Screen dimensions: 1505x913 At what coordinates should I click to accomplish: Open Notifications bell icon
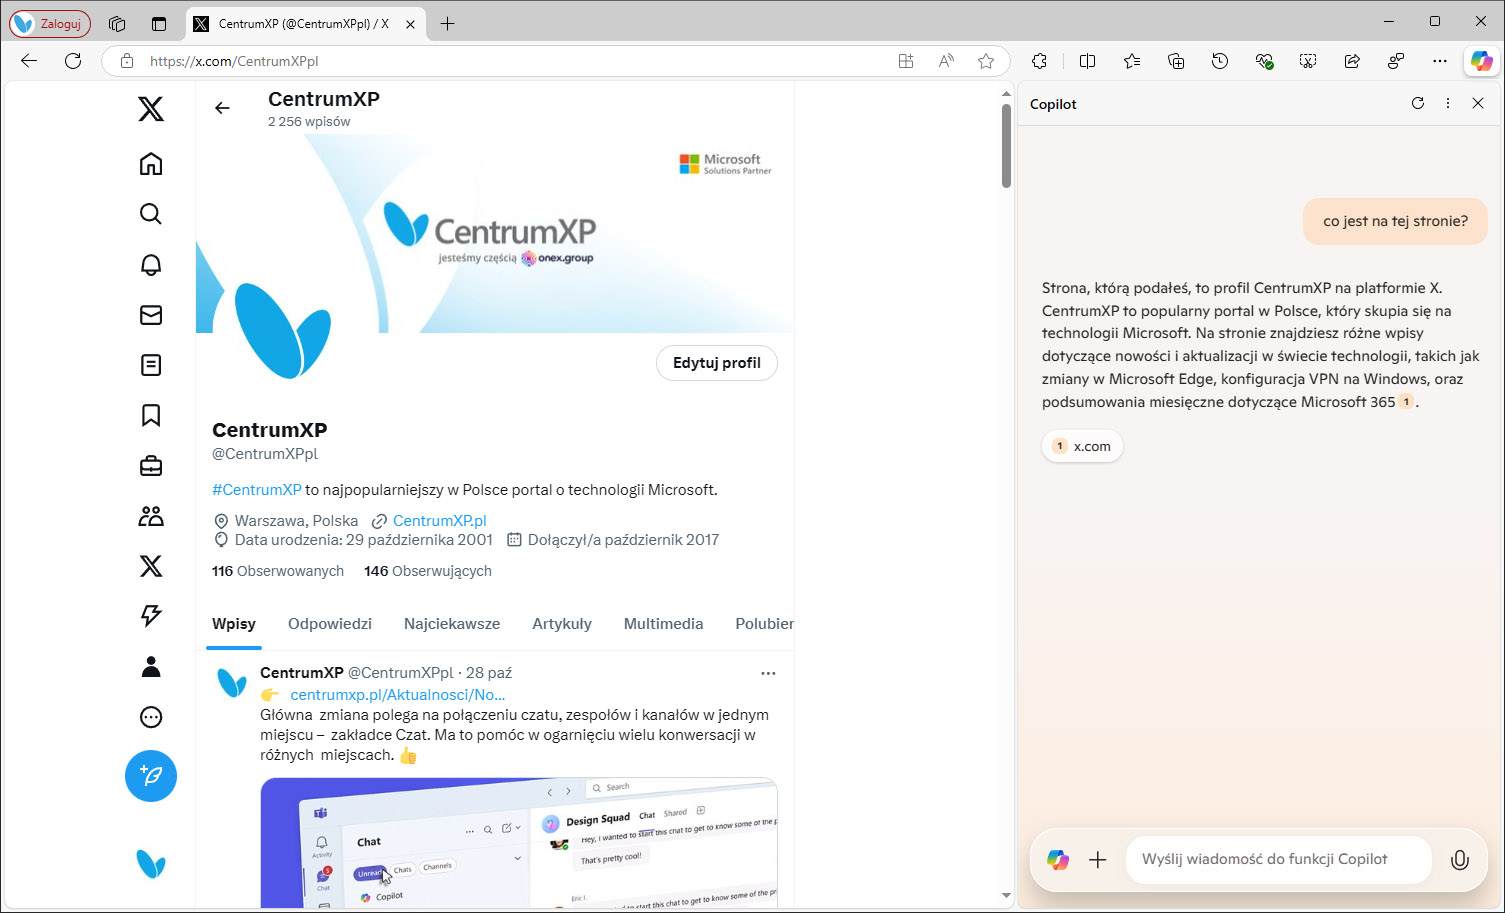pyautogui.click(x=151, y=264)
